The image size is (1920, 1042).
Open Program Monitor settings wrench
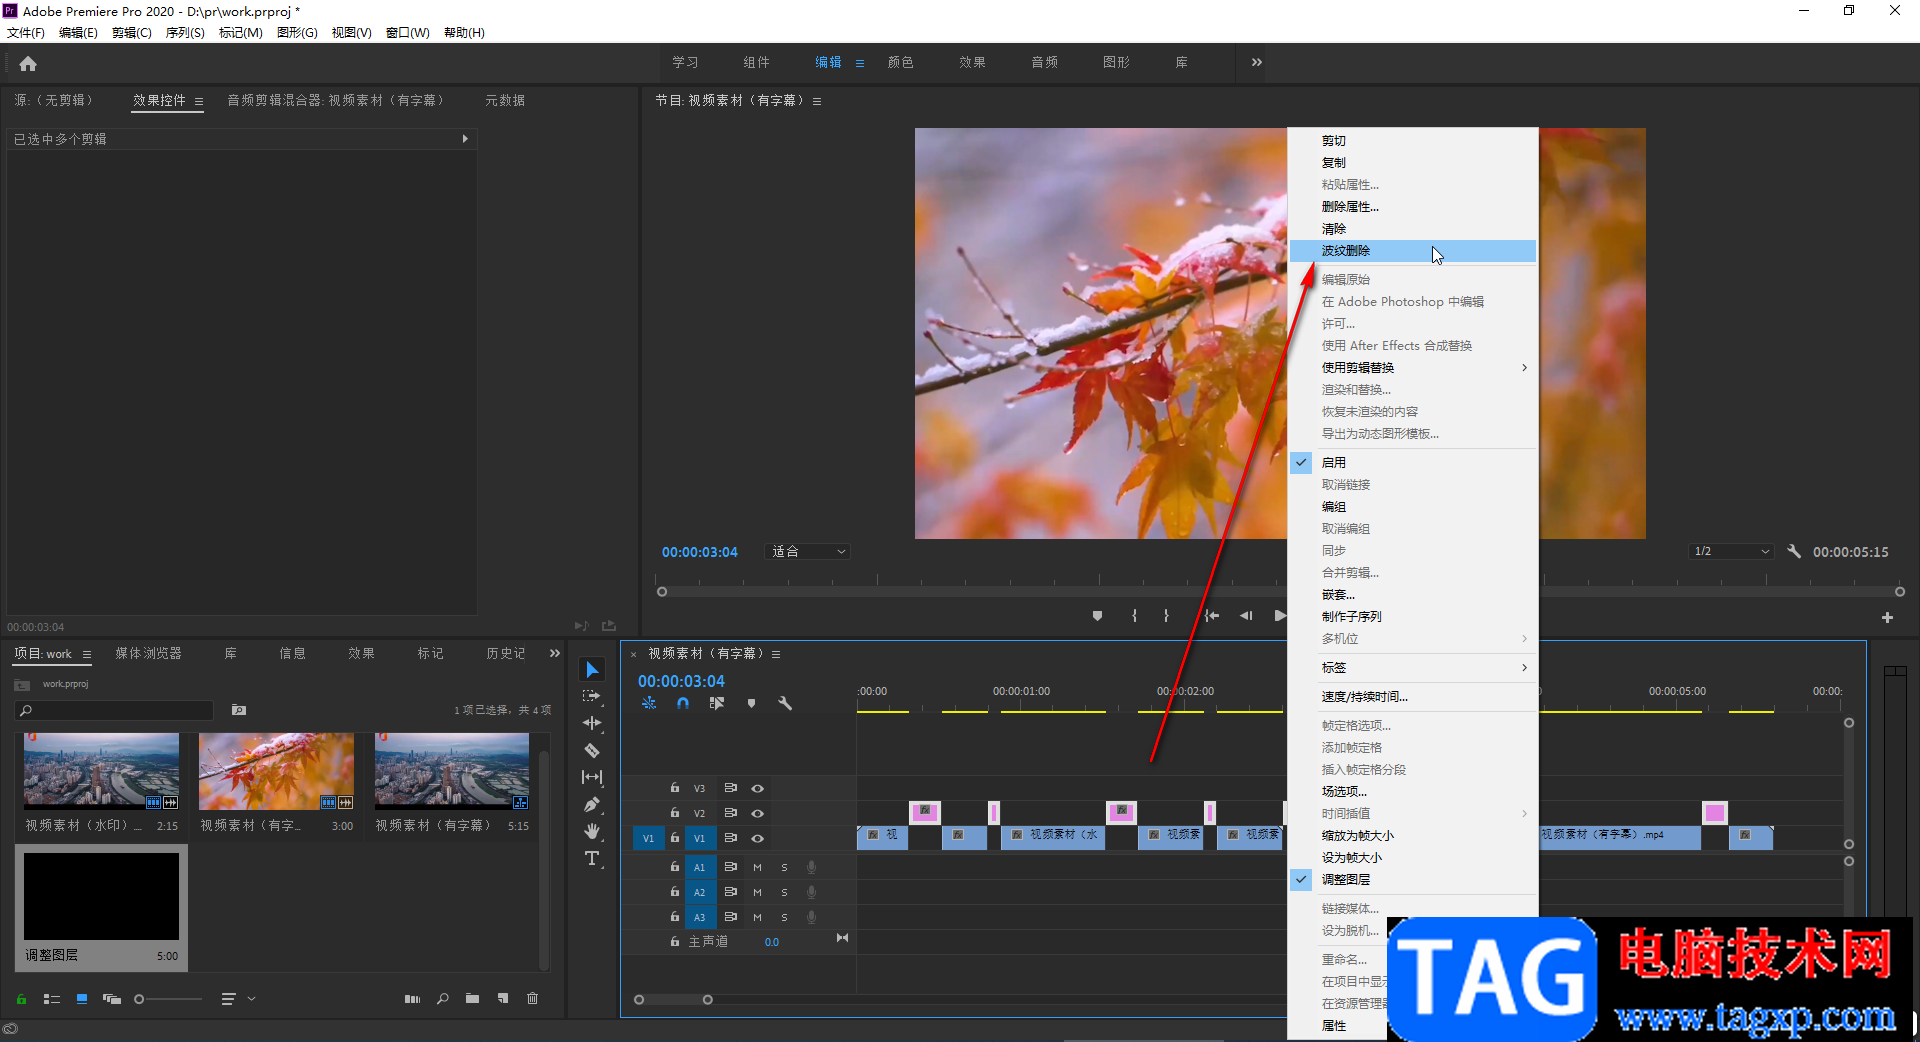click(x=1794, y=551)
